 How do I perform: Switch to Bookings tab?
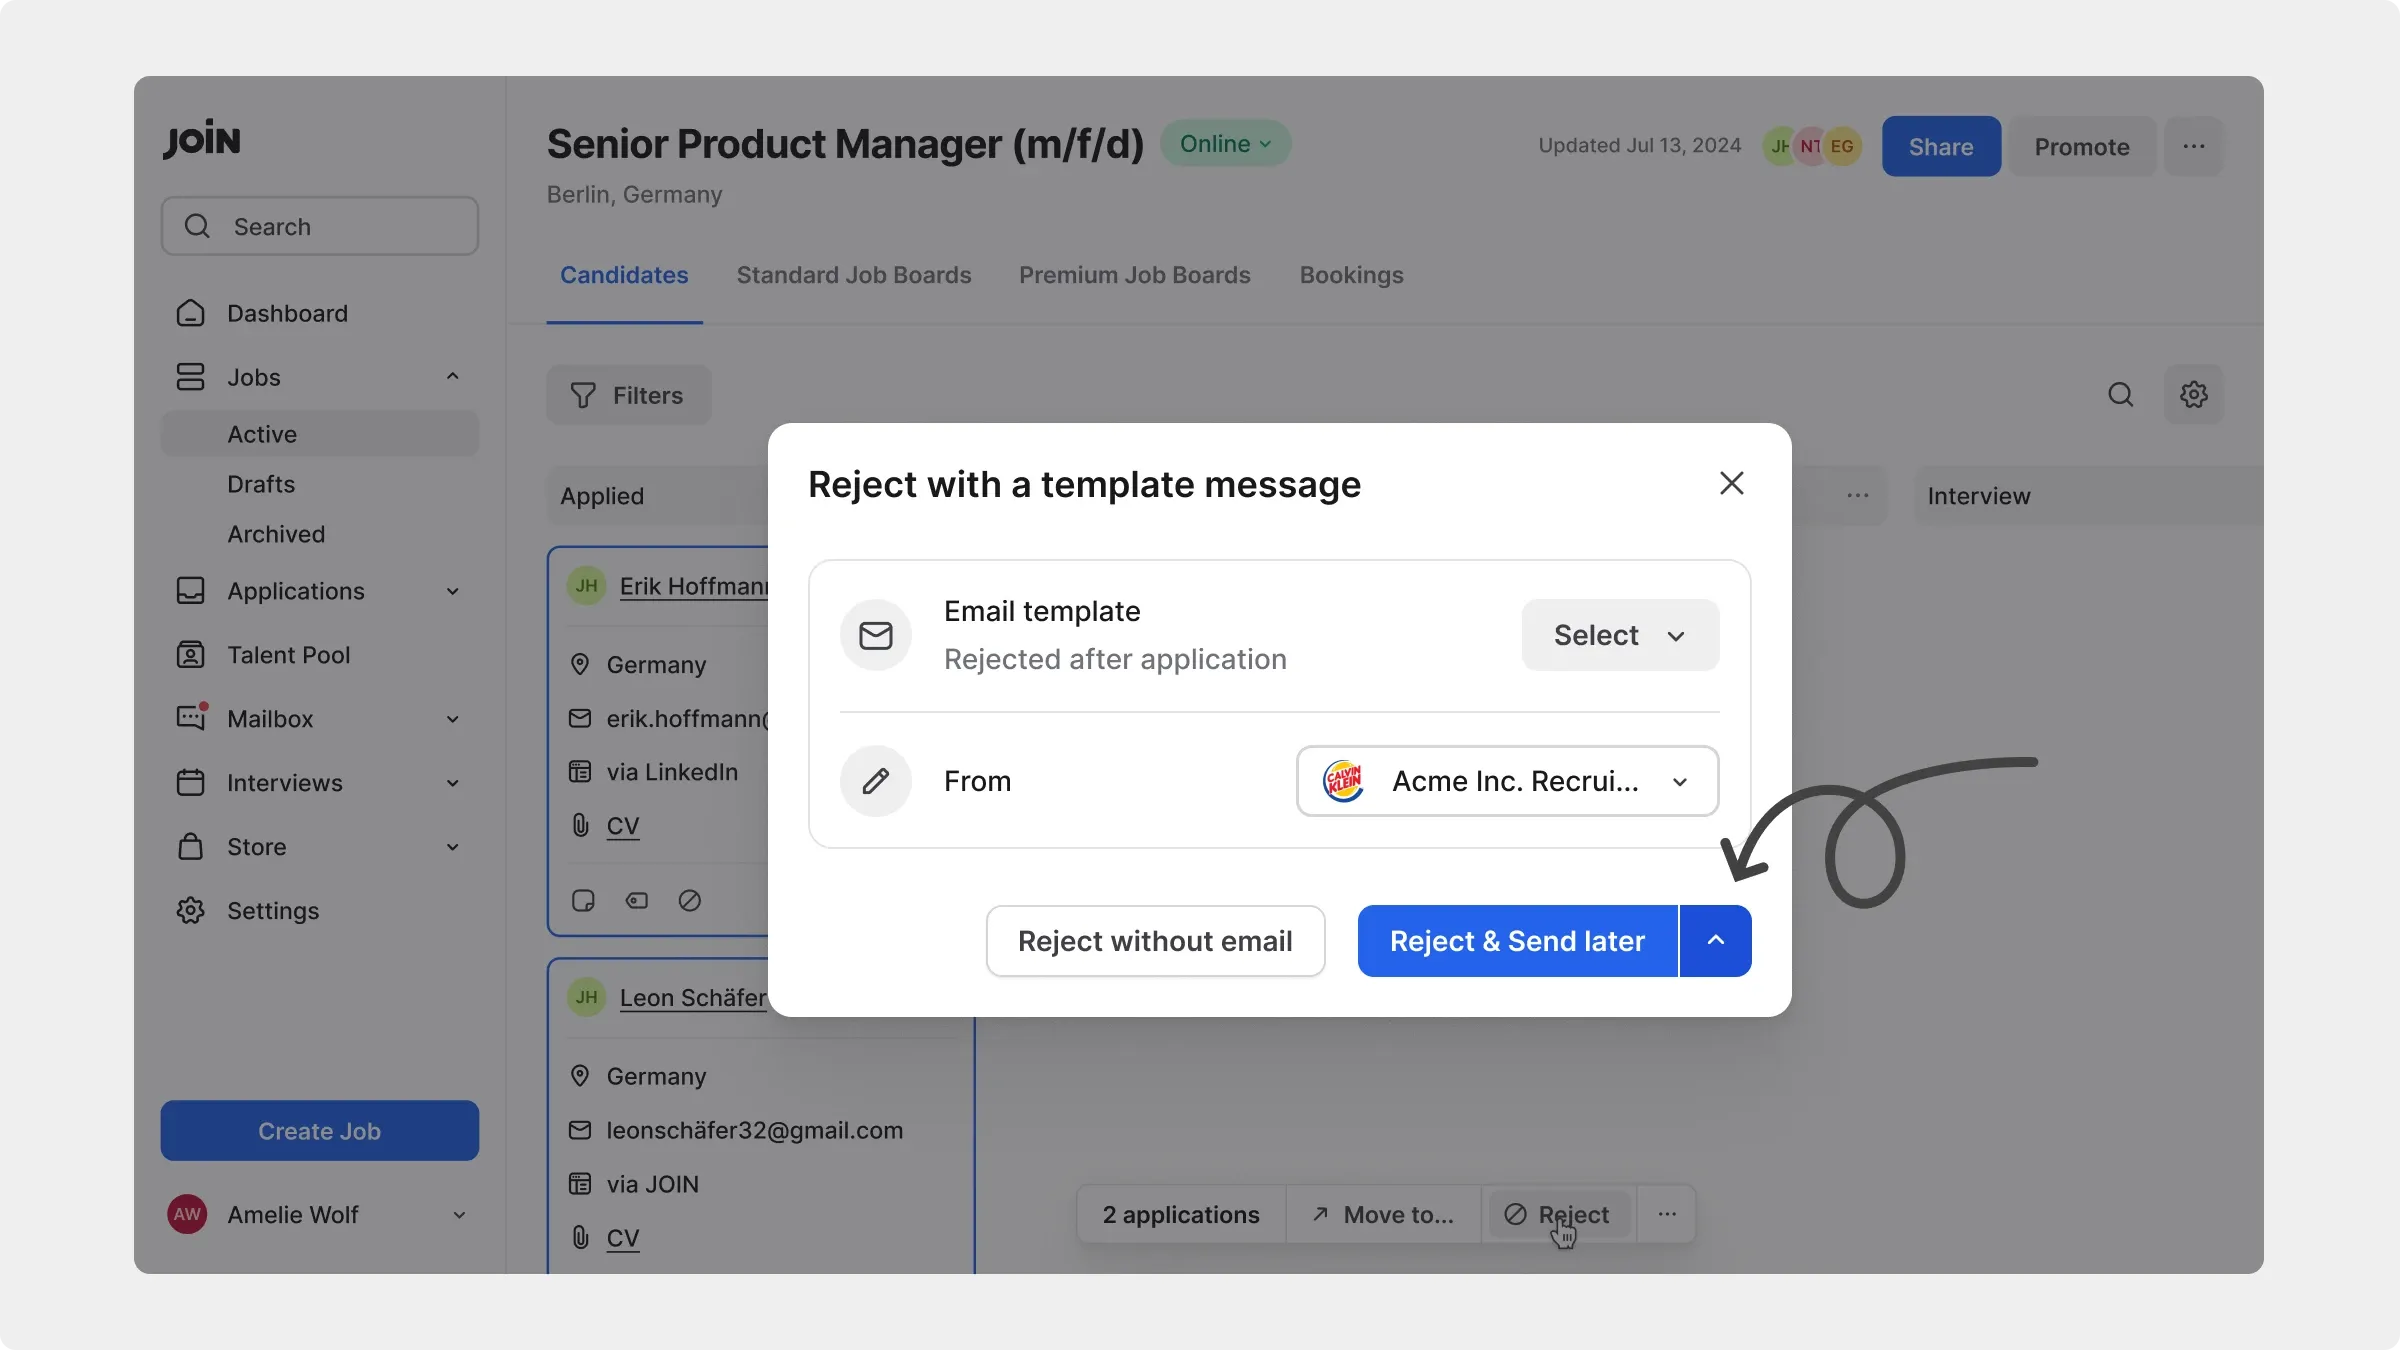1352,275
